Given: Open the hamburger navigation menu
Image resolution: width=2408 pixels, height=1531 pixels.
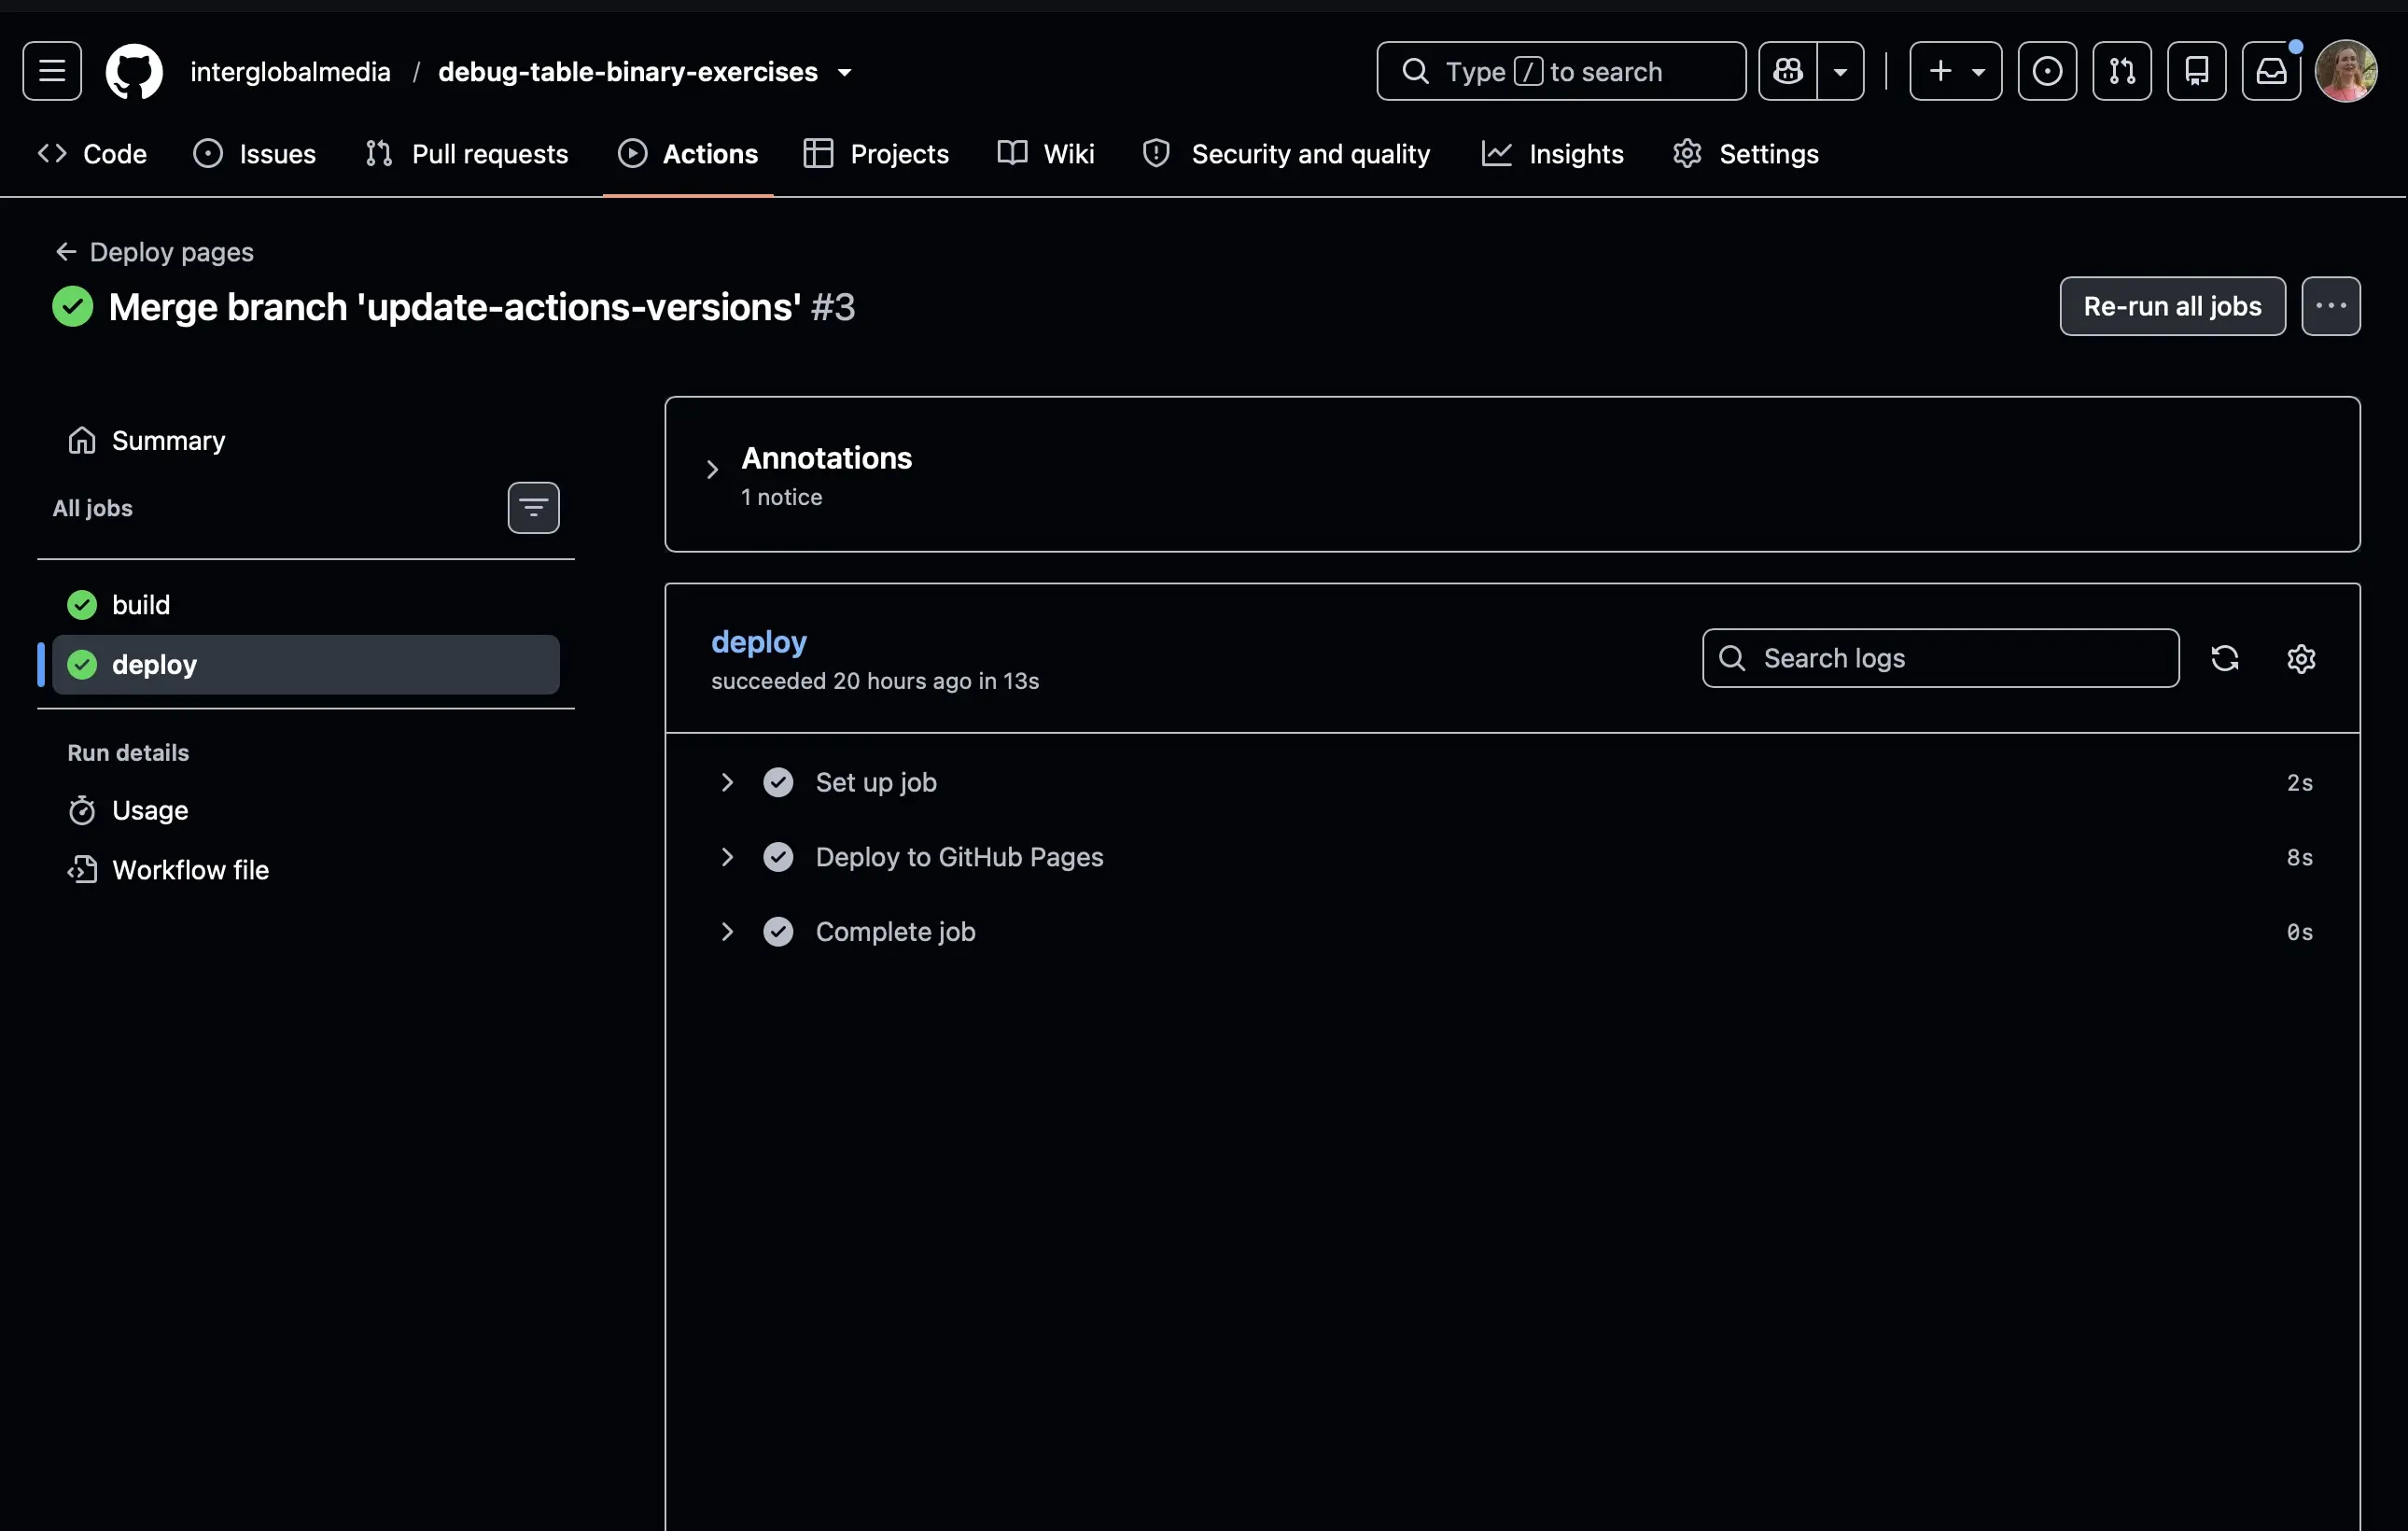Looking at the screenshot, I should pos(52,71).
